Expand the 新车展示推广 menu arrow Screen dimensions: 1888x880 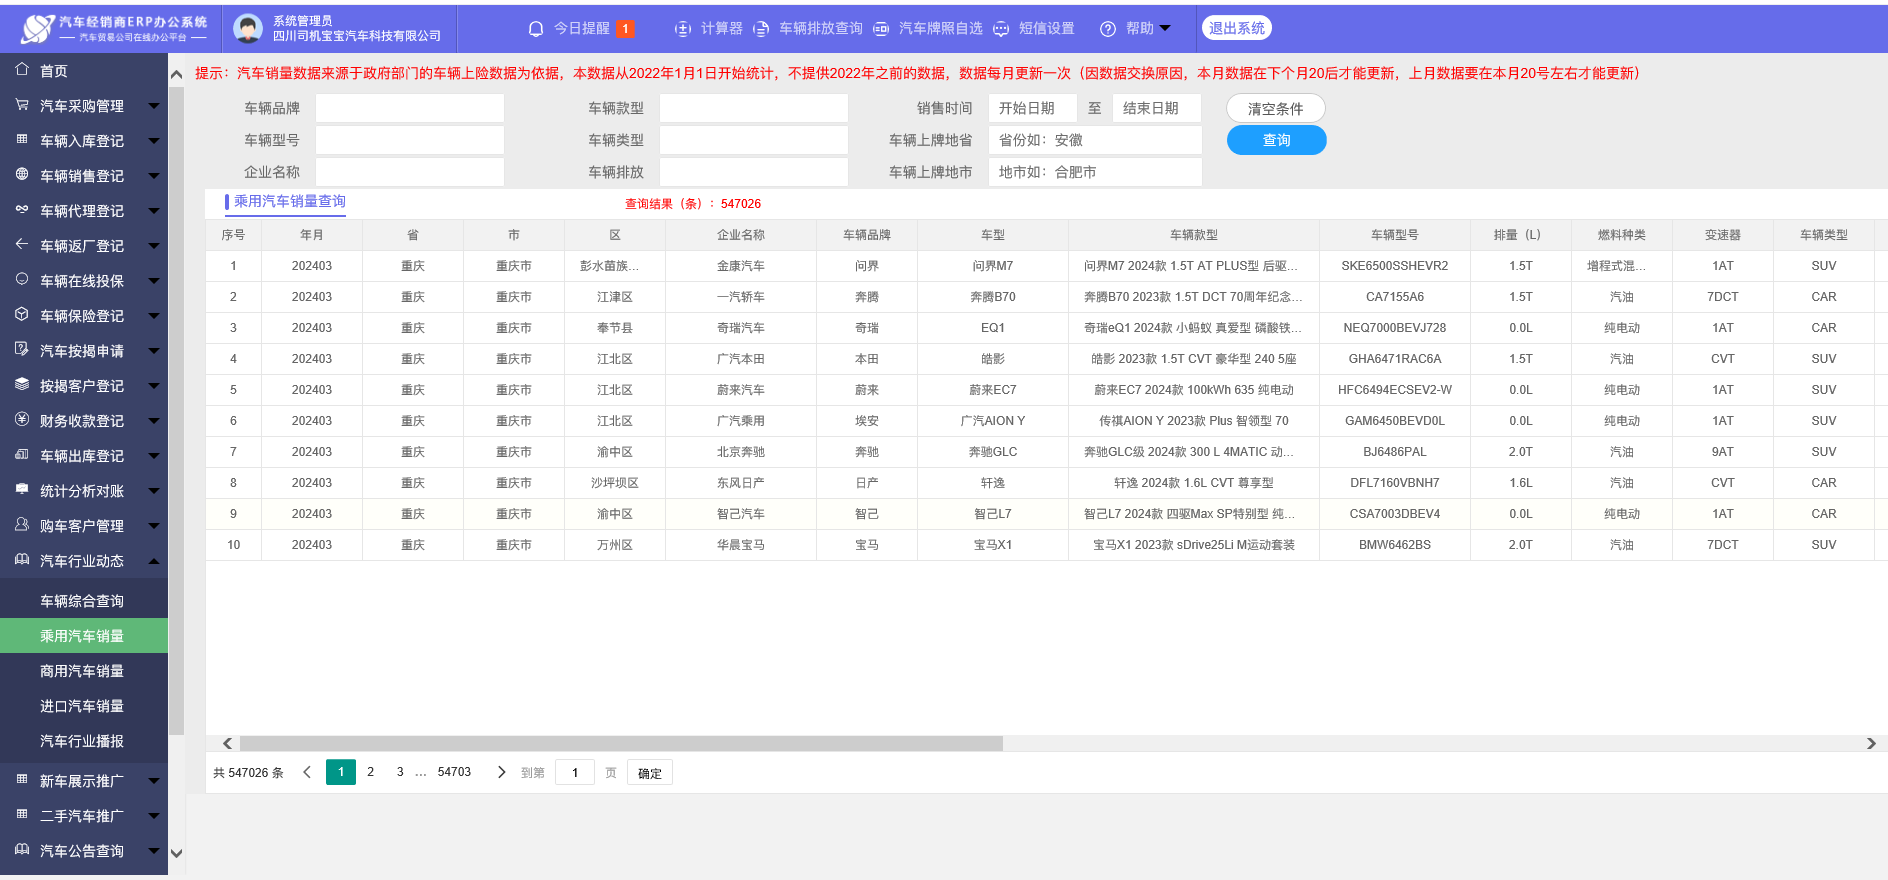point(153,780)
